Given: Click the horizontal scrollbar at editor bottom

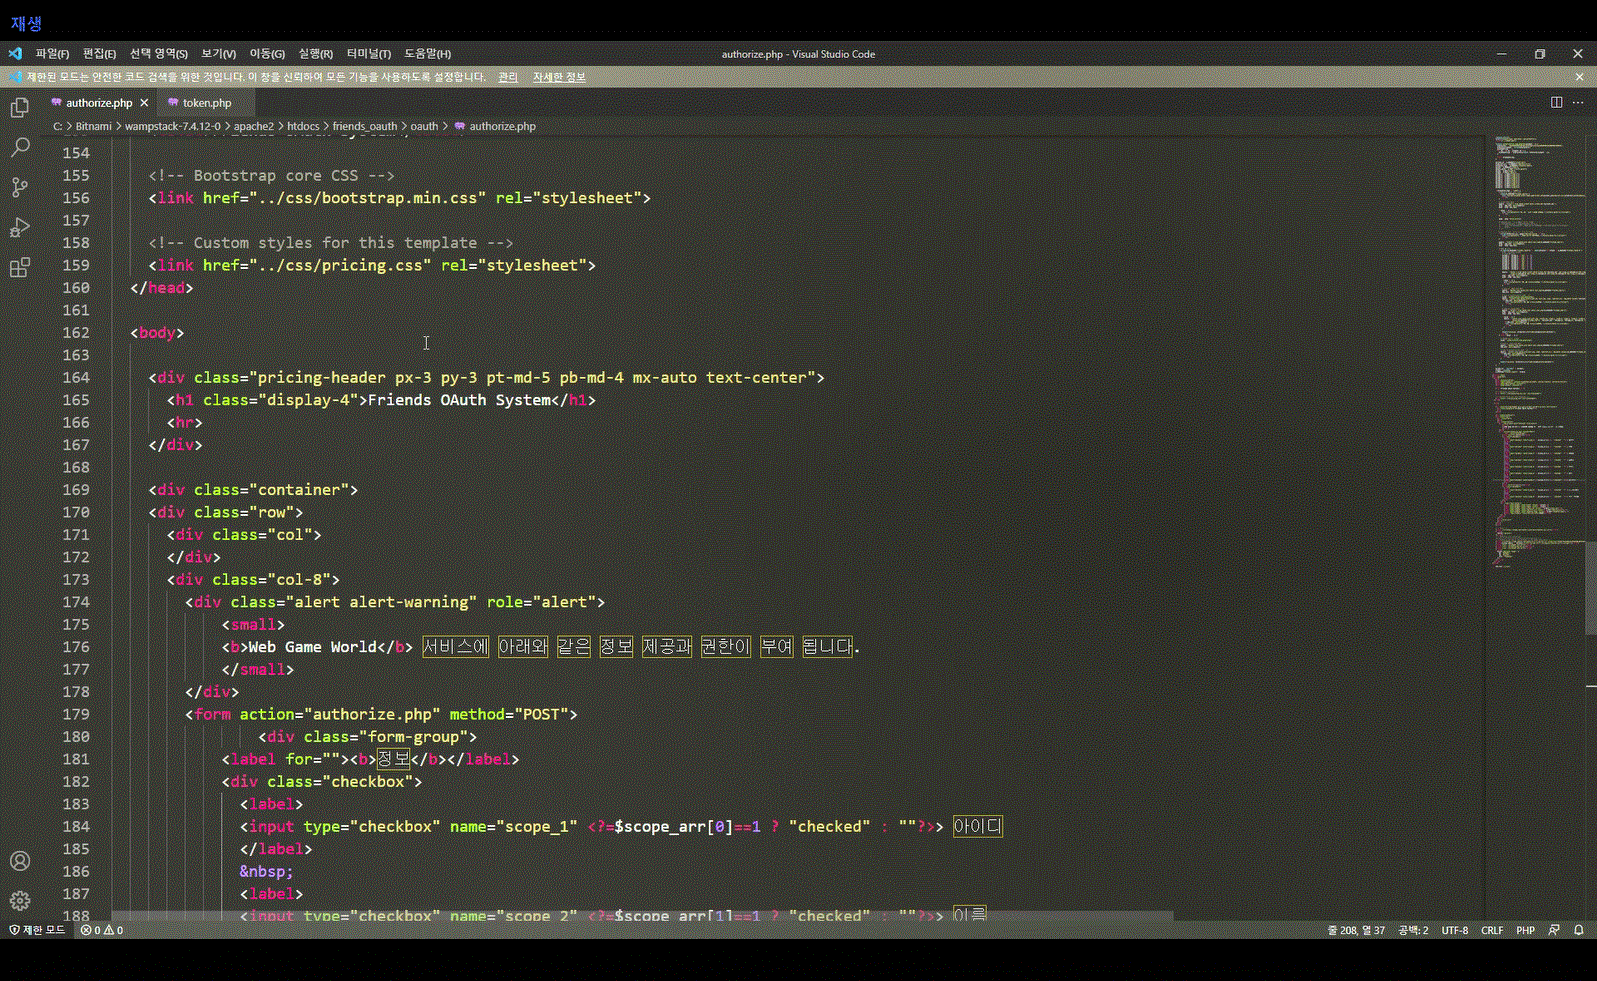Looking at the screenshot, I should tap(642, 915).
